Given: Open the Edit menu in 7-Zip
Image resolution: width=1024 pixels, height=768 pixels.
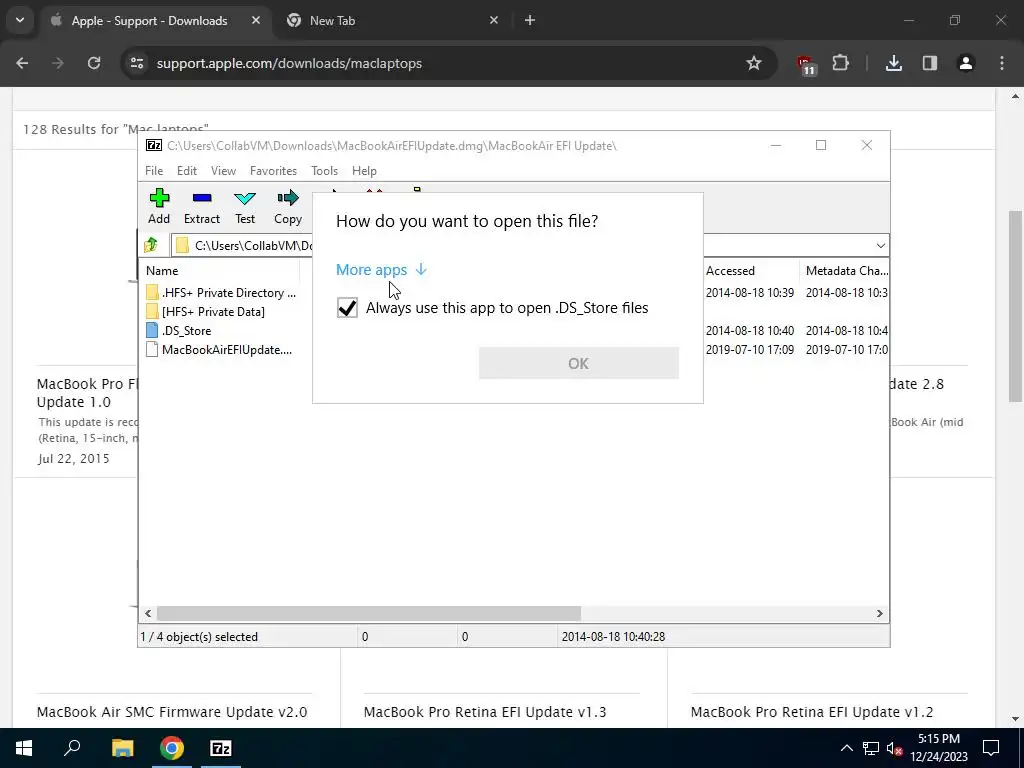Looking at the screenshot, I should point(187,170).
